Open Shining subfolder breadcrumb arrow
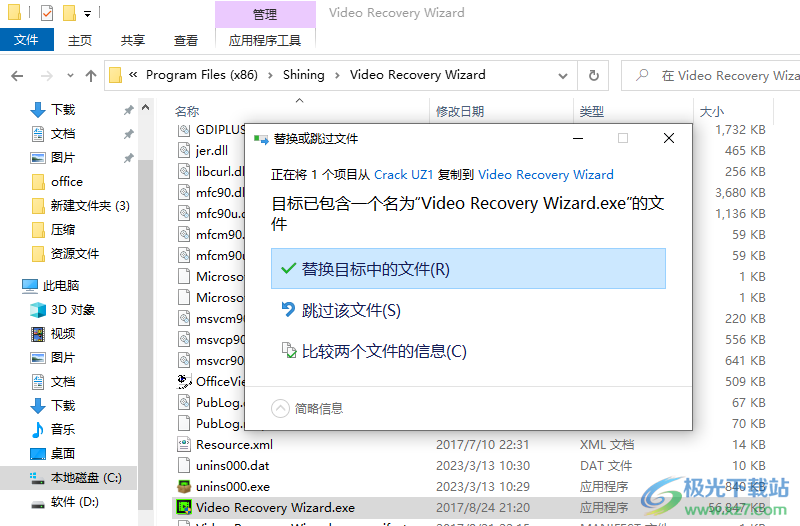800x526 pixels. 337,76
